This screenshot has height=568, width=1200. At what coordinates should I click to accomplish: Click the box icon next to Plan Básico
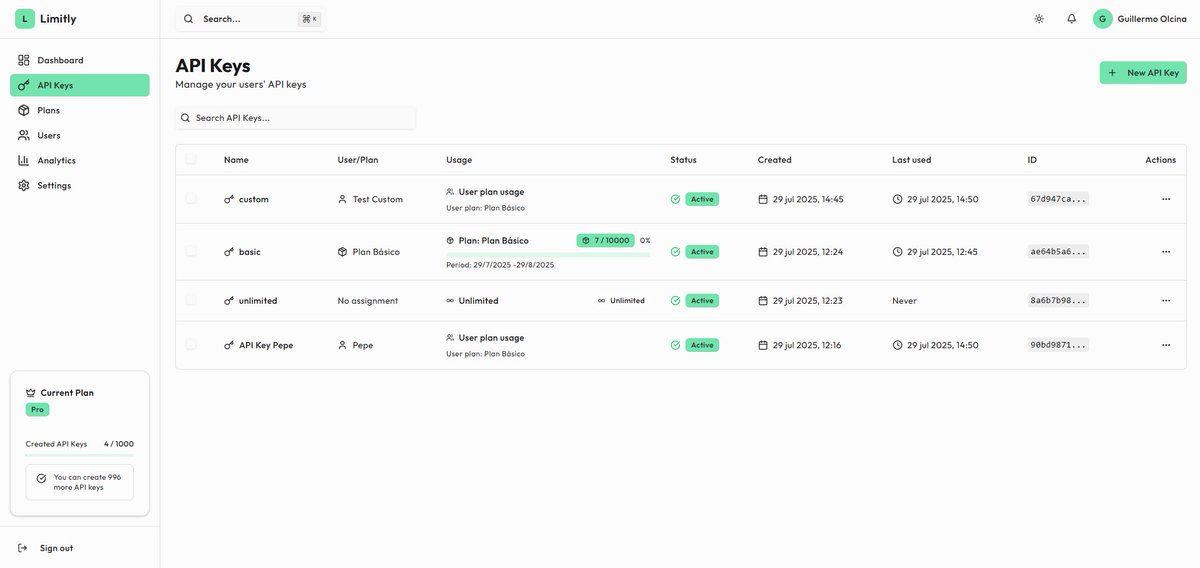pos(343,252)
